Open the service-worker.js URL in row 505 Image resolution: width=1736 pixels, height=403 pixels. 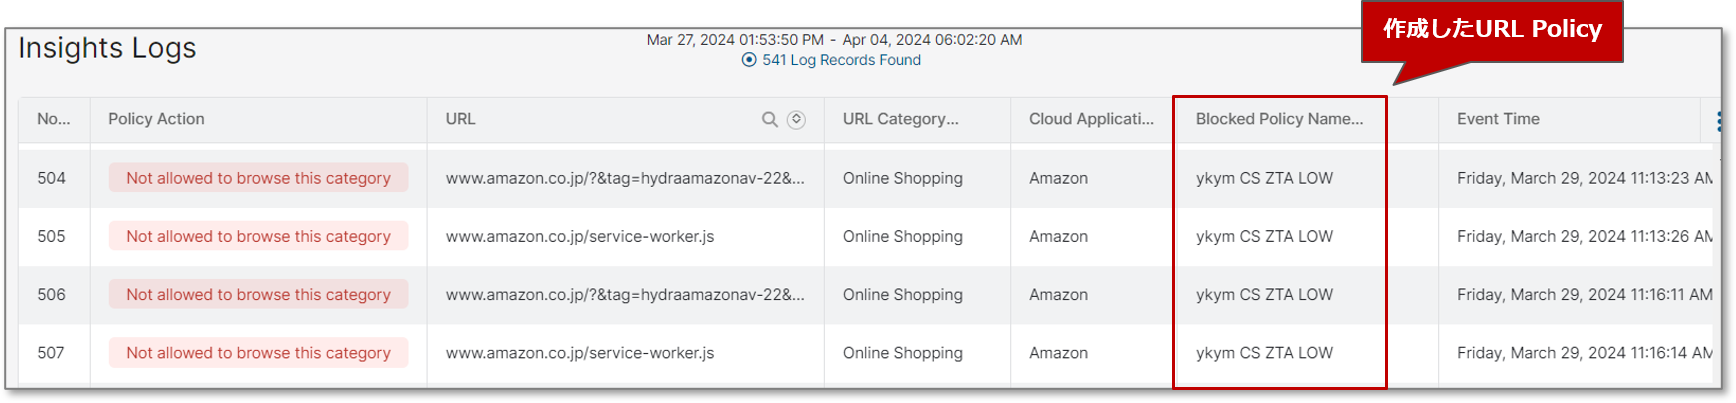[x=580, y=237]
